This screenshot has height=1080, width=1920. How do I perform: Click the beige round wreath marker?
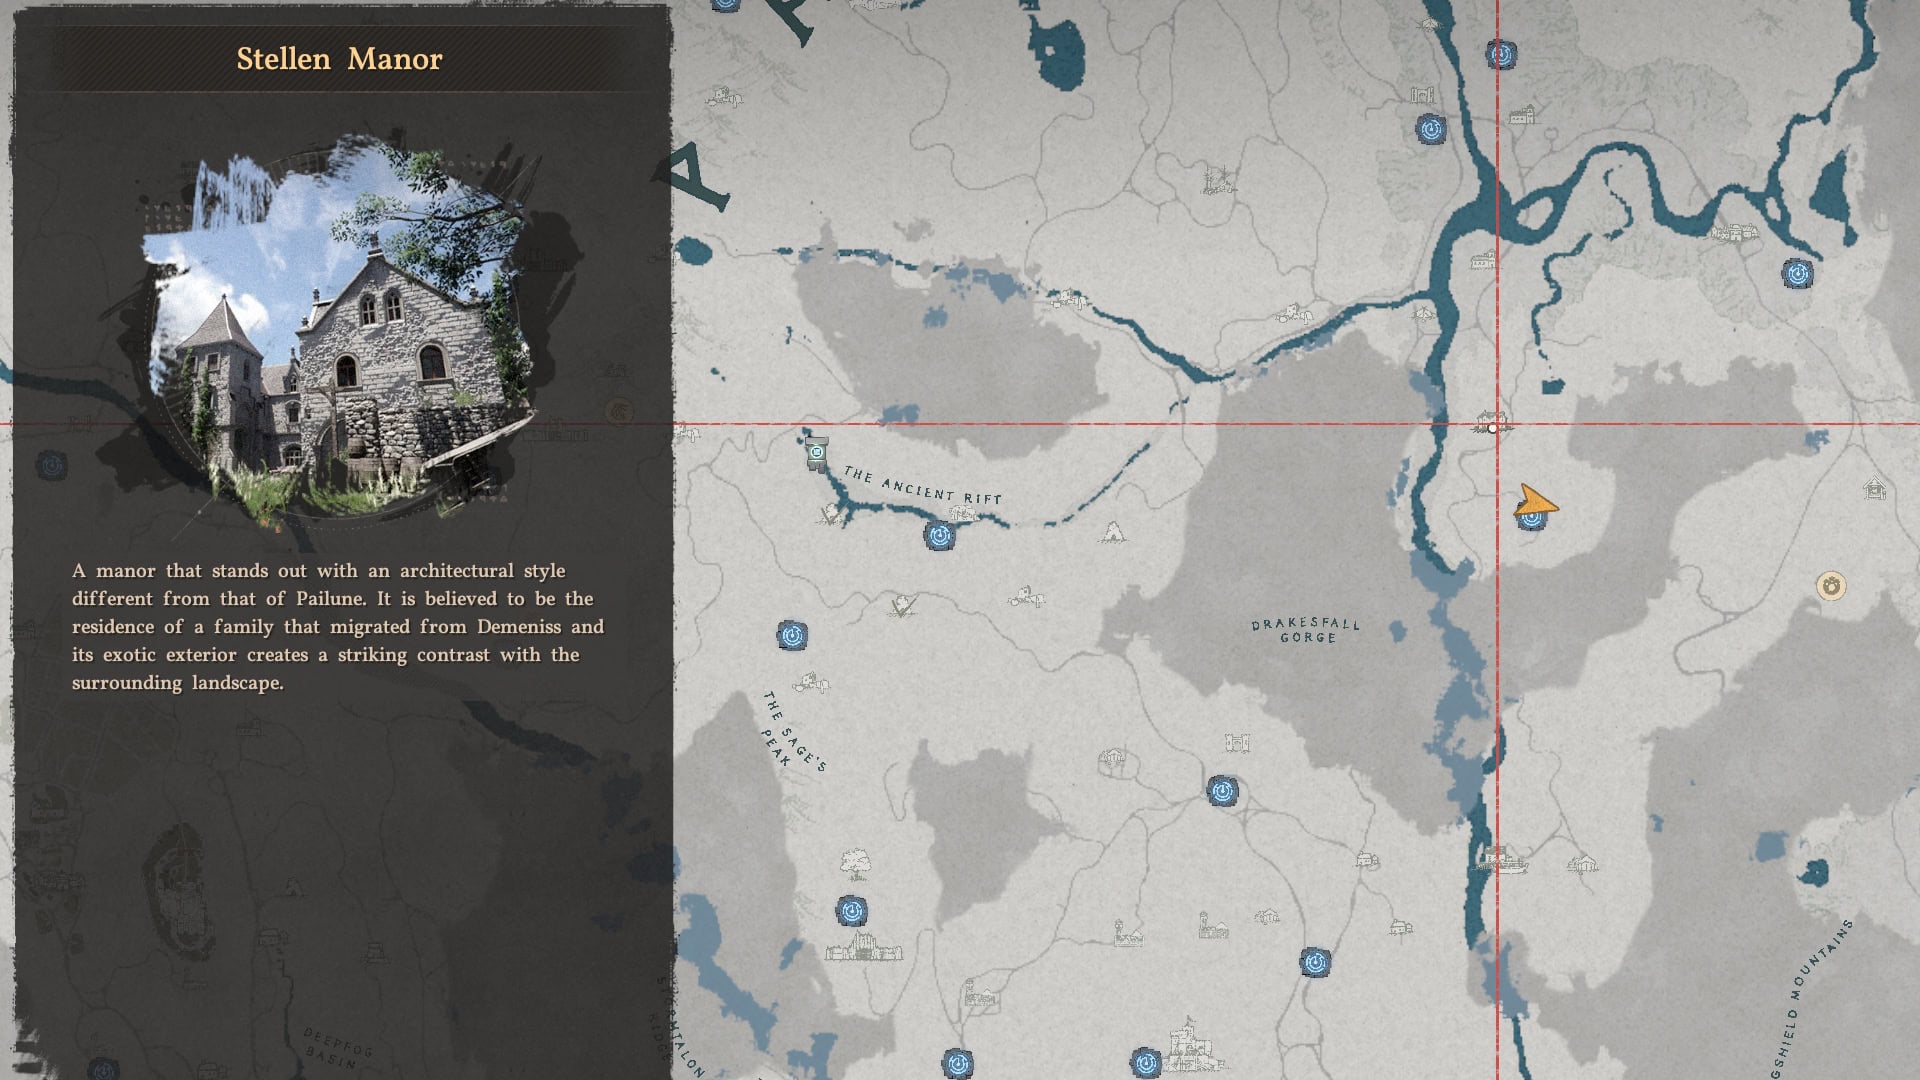pyautogui.click(x=1831, y=586)
